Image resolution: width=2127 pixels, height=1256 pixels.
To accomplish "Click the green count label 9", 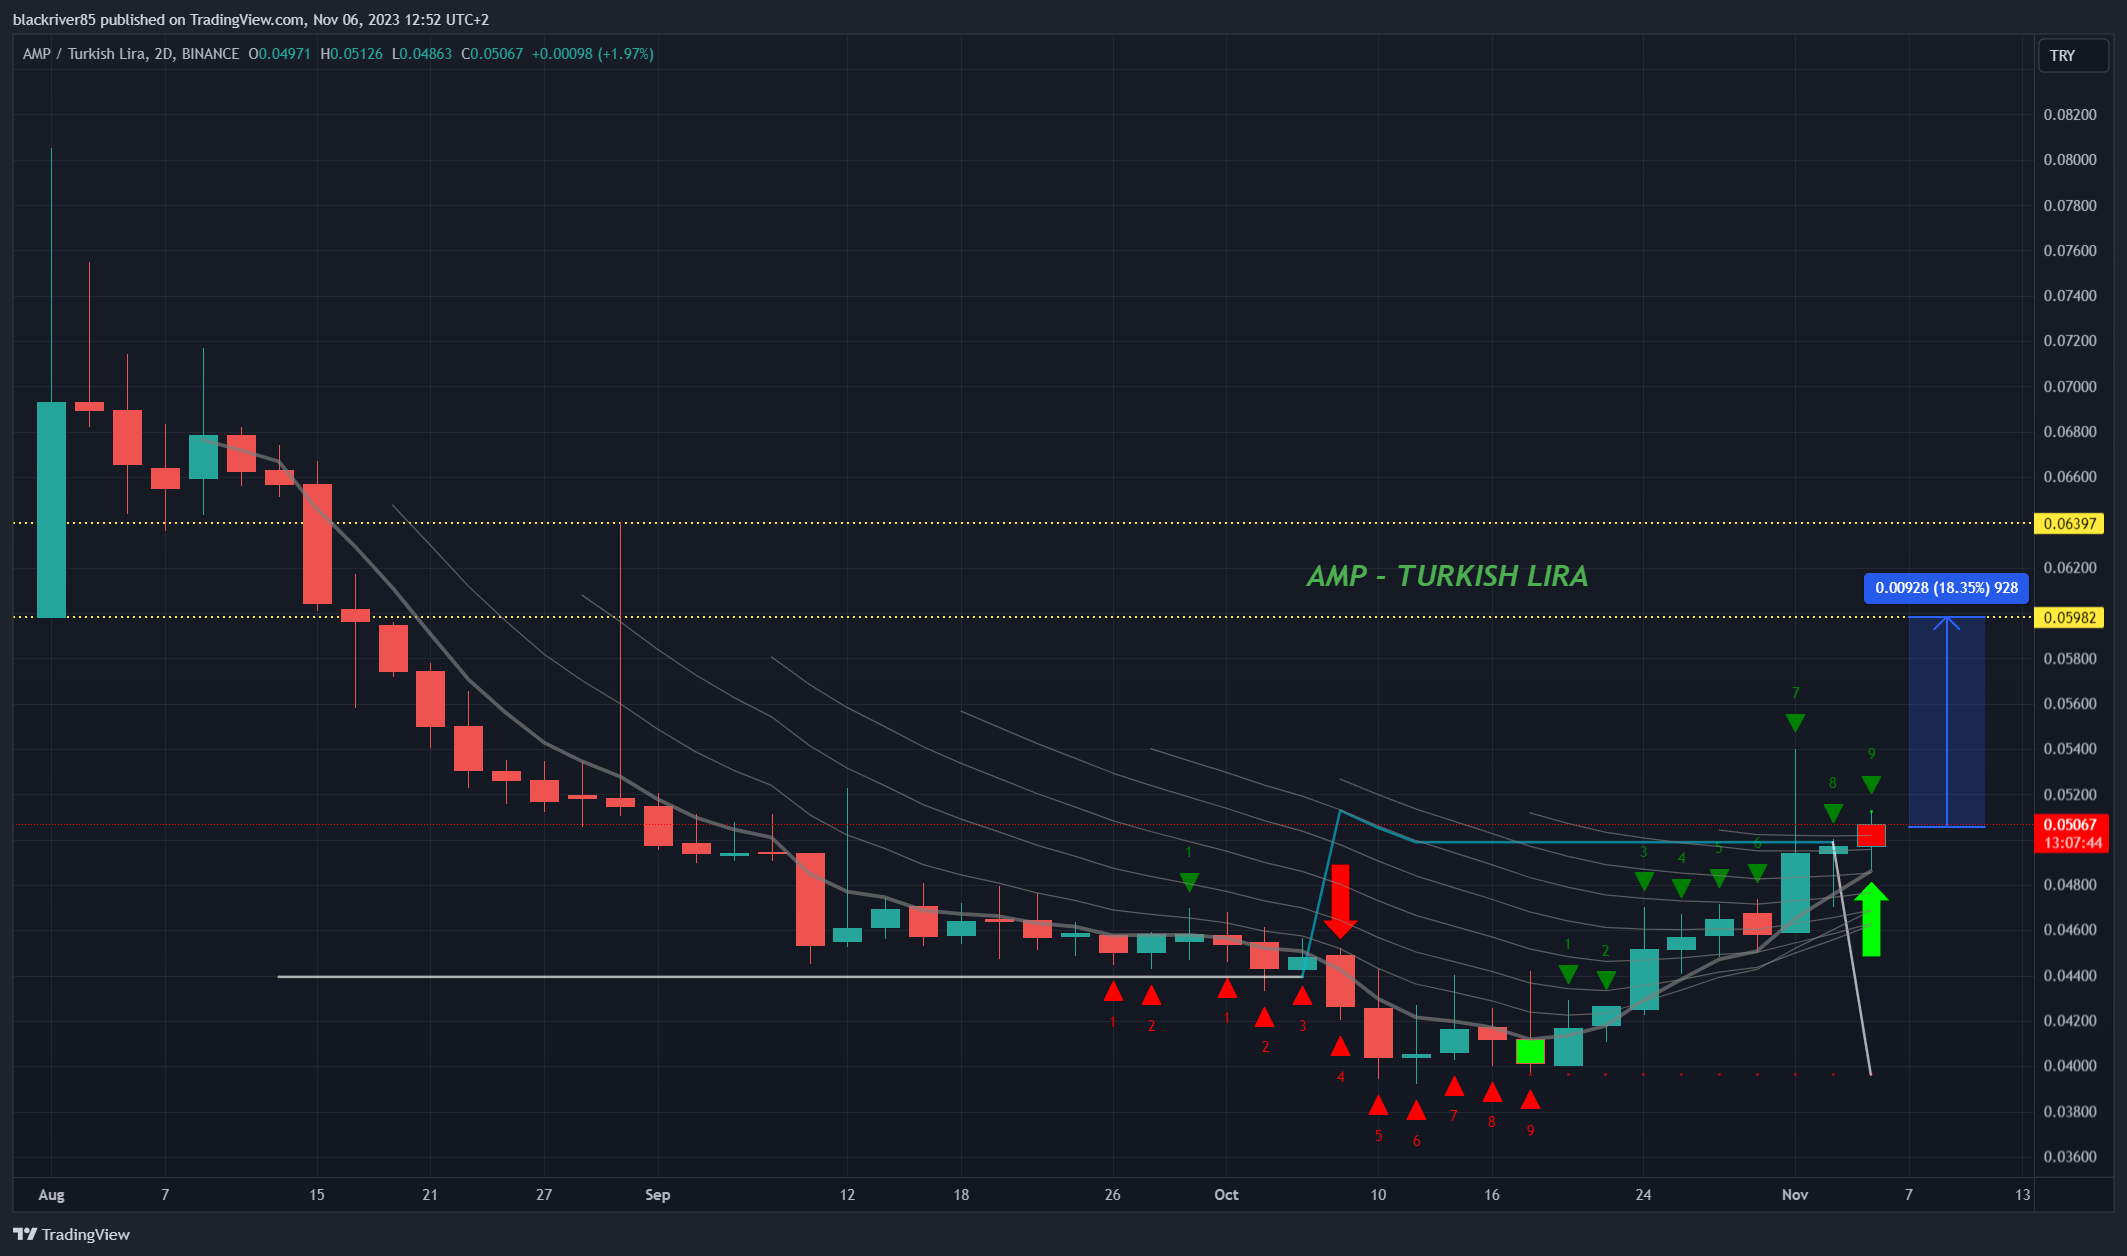I will [x=1871, y=754].
